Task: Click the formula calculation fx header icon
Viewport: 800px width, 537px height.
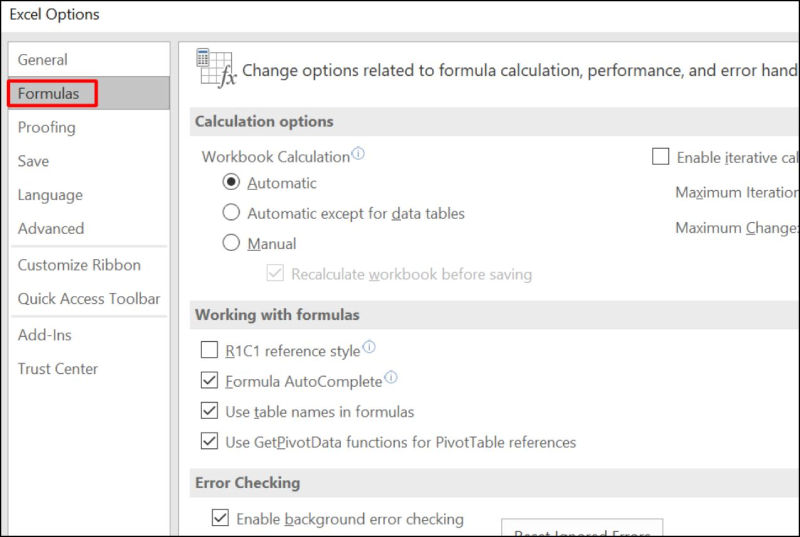Action: point(216,68)
